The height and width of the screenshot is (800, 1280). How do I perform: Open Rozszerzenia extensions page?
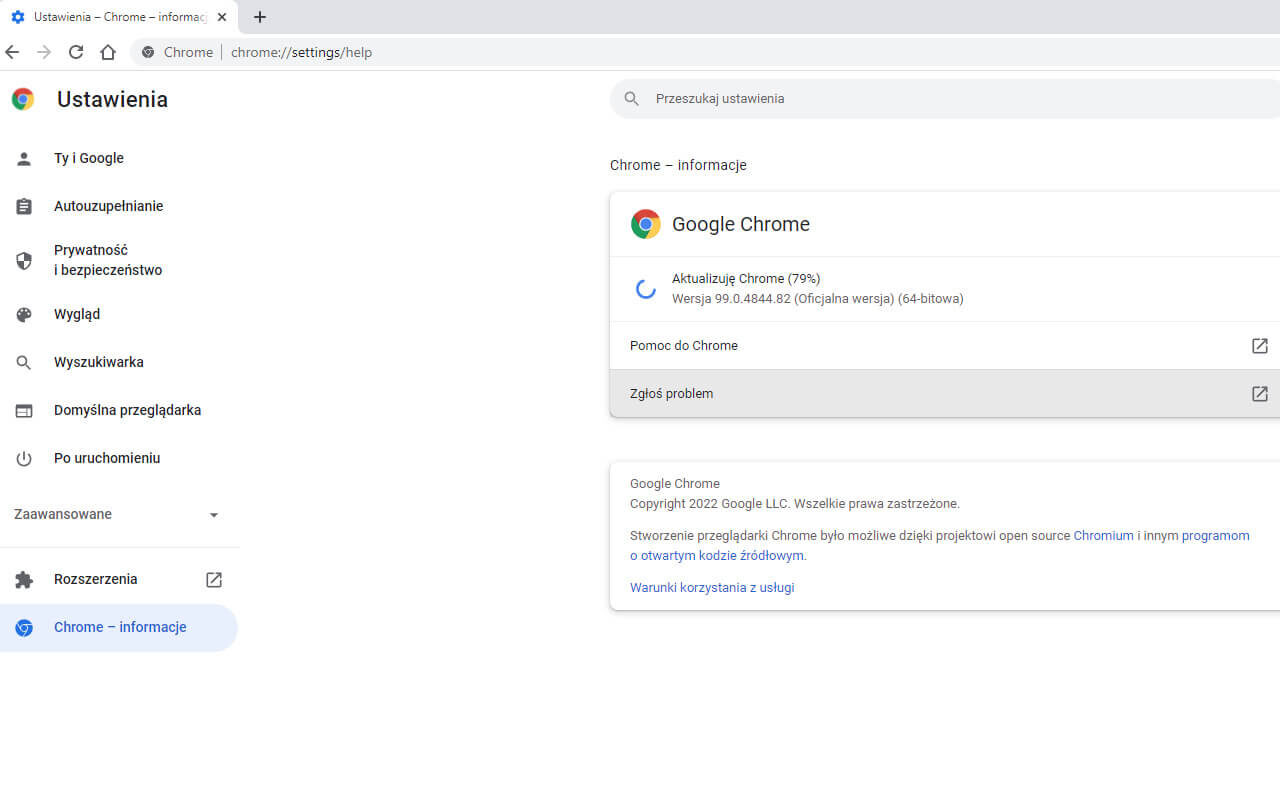point(119,579)
